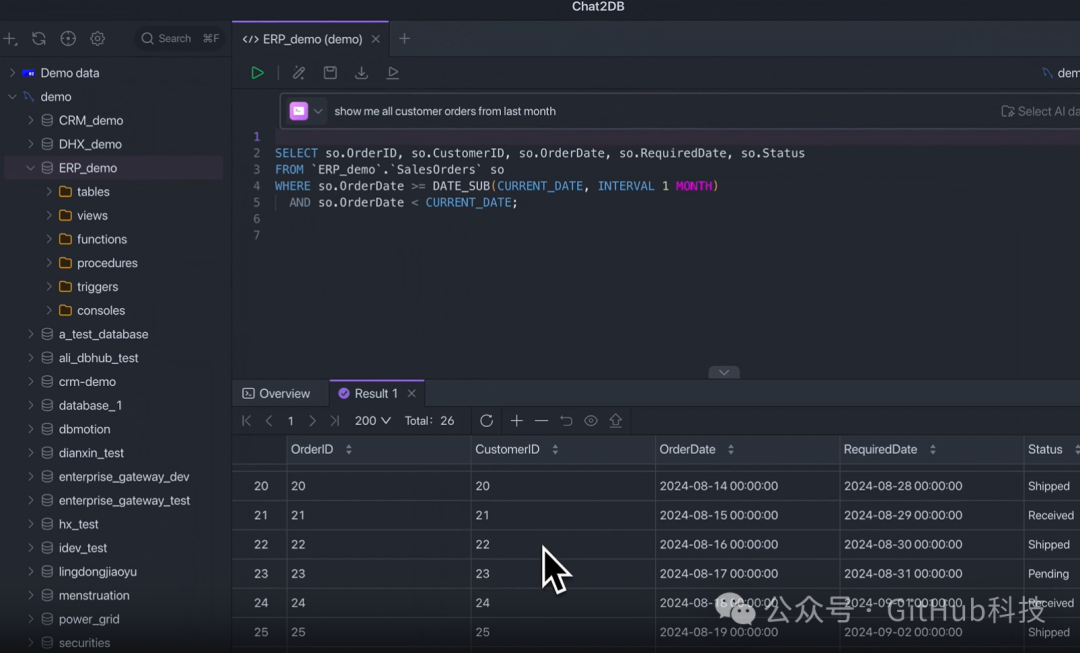Viewport: 1080px width, 653px height.
Task: Click the export results upload icon
Action: [x=615, y=421]
